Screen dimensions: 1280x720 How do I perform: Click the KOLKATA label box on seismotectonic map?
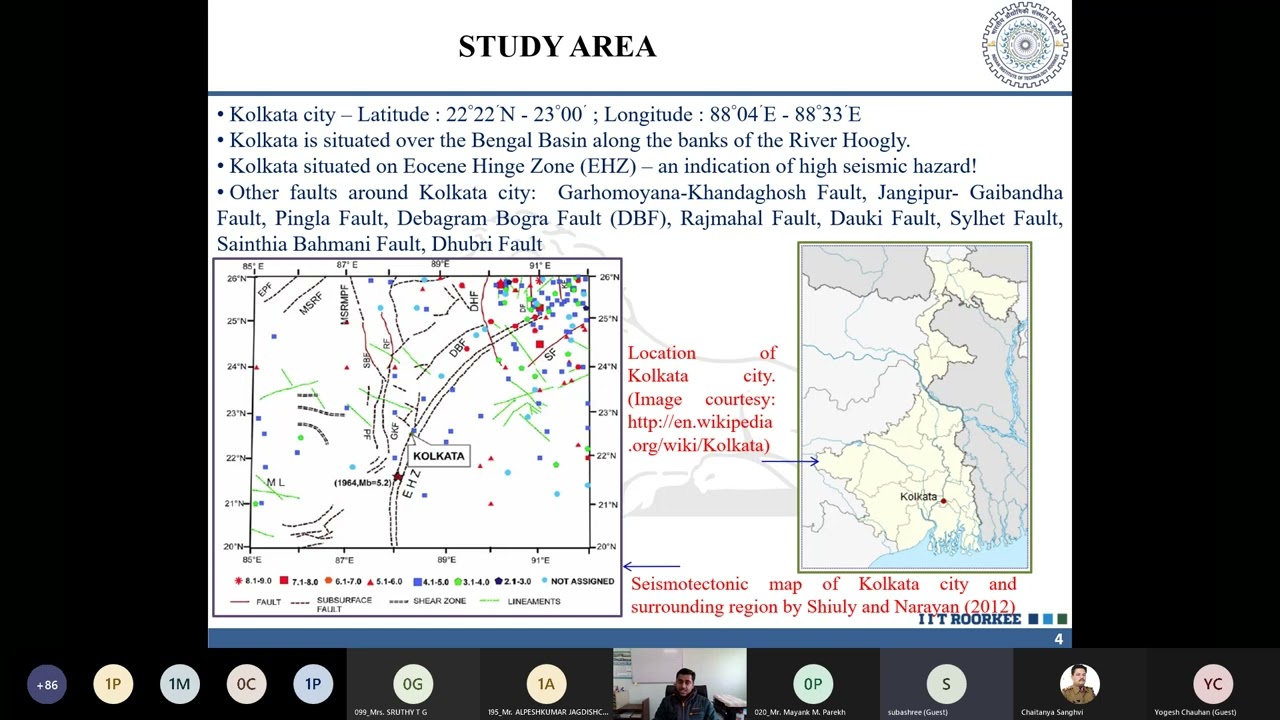[438, 456]
